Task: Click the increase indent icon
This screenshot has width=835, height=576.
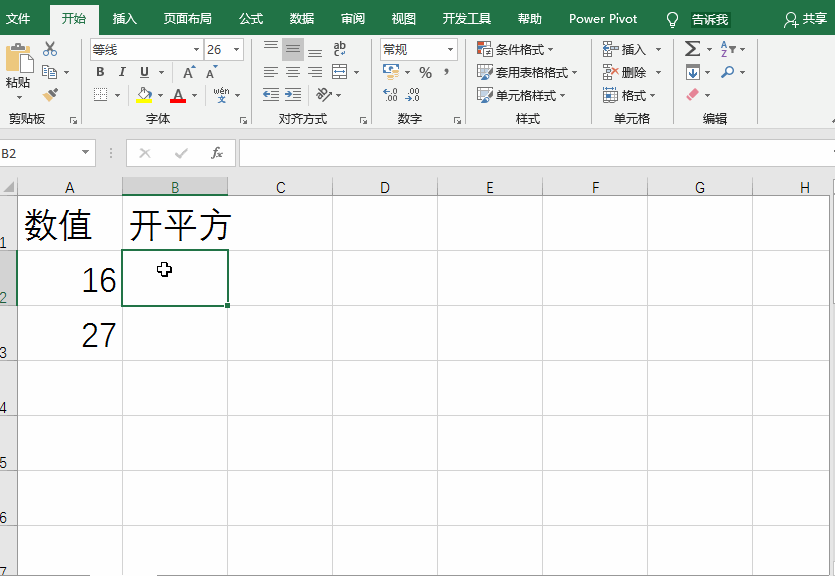Action: (x=293, y=95)
